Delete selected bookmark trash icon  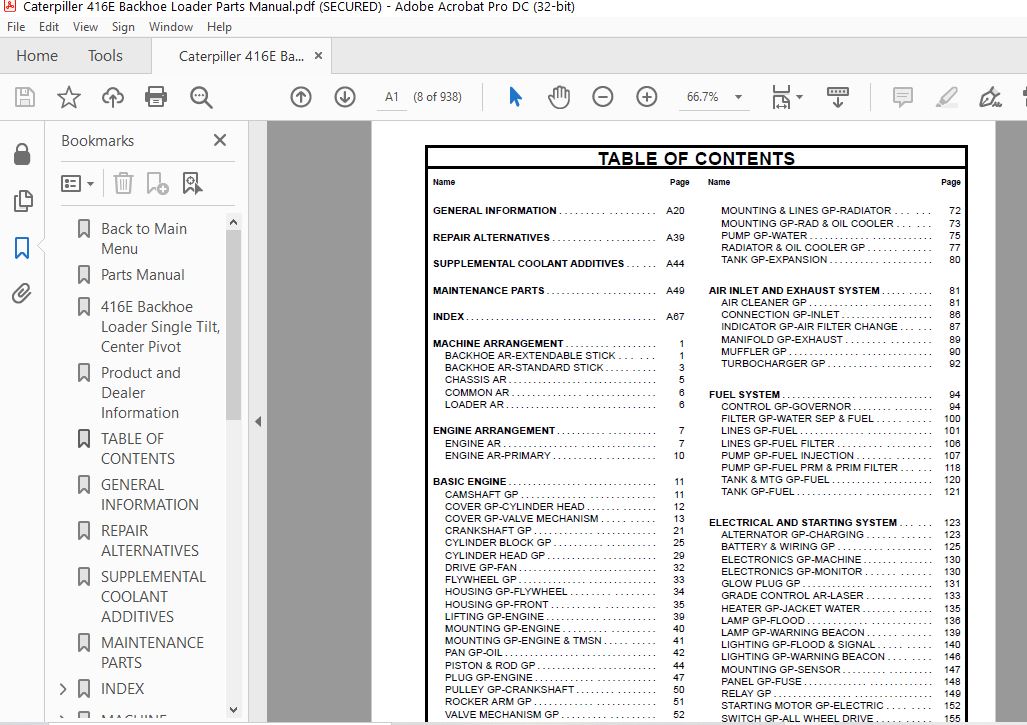coord(123,183)
